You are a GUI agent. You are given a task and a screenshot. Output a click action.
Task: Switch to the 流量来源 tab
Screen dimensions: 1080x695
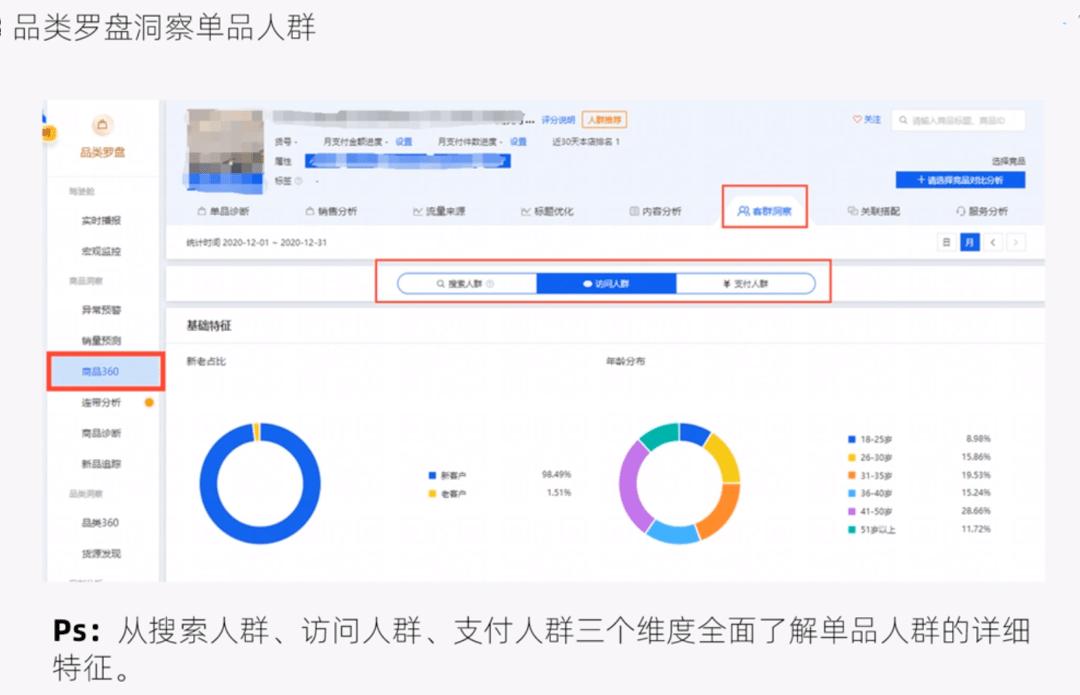(439, 211)
